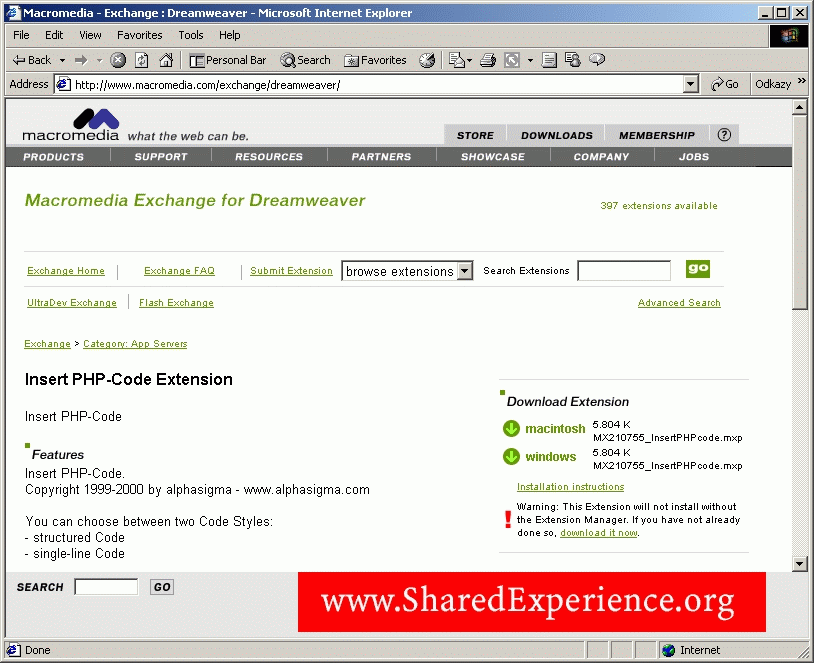Screen dimensions: 814x663
Task: Open the Personal Bar panel
Action: [x=227, y=60]
